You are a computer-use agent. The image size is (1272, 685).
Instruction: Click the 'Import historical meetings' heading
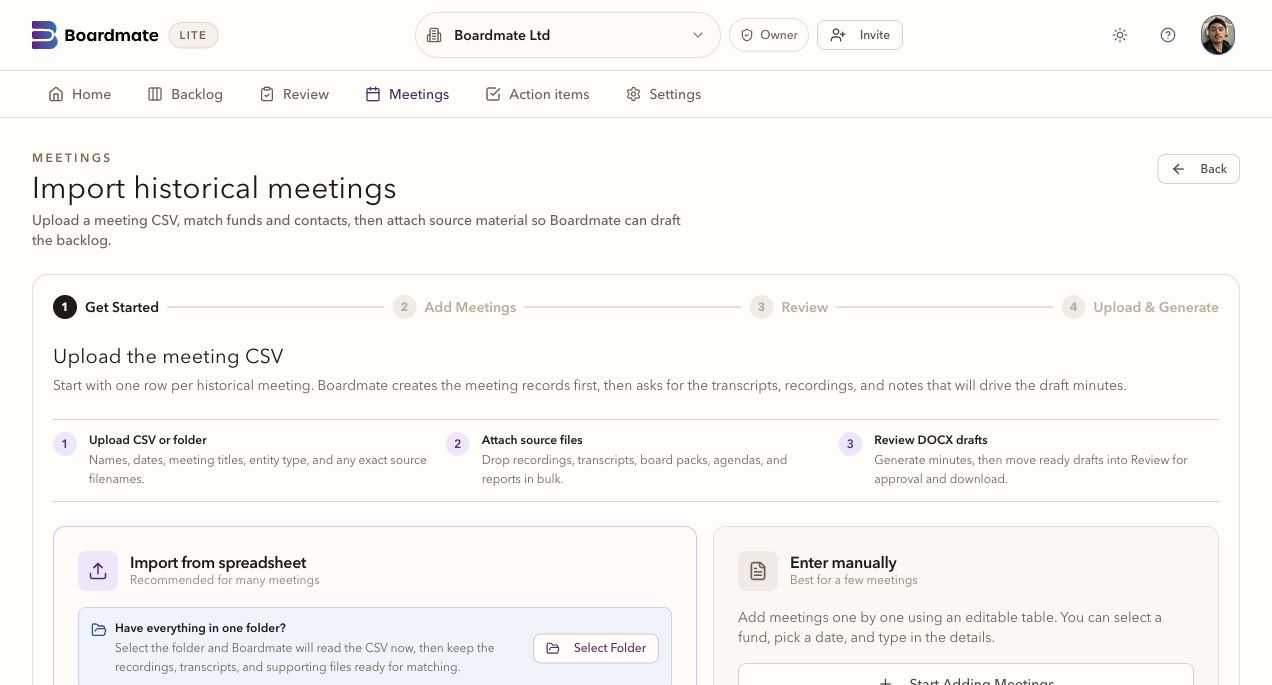[x=214, y=188]
